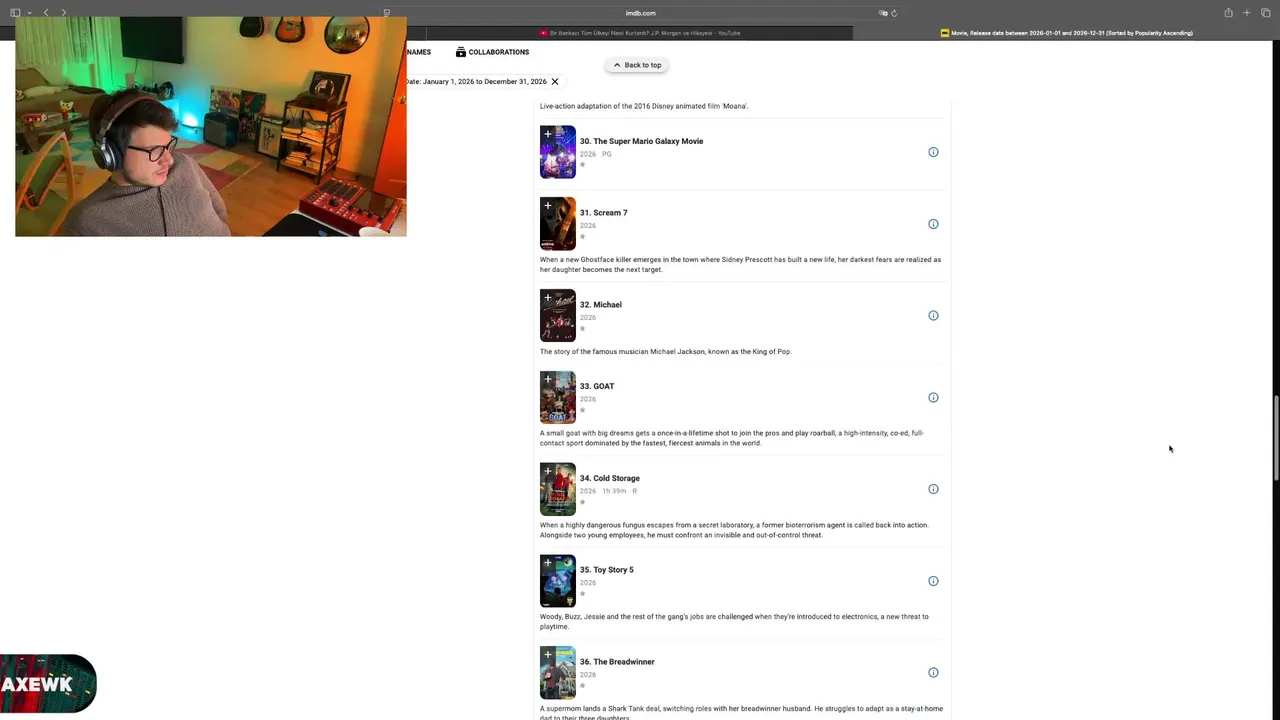Add Scream 7 to watchlist ribbon
This screenshot has width=1280, height=720.
pos(547,205)
